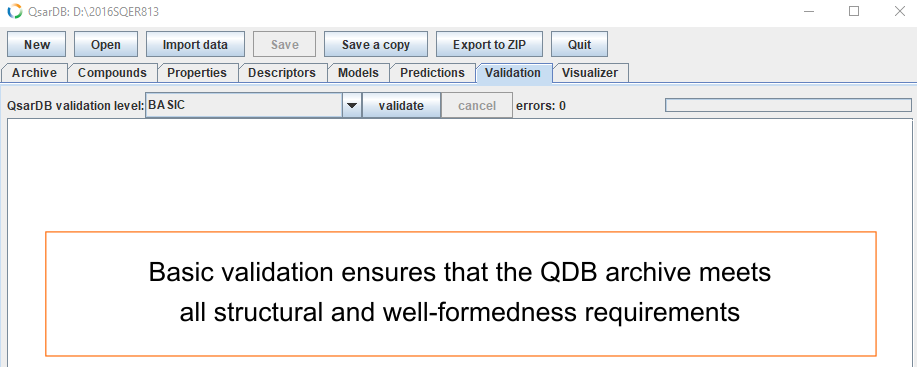Run validation with the validate button

[401, 106]
